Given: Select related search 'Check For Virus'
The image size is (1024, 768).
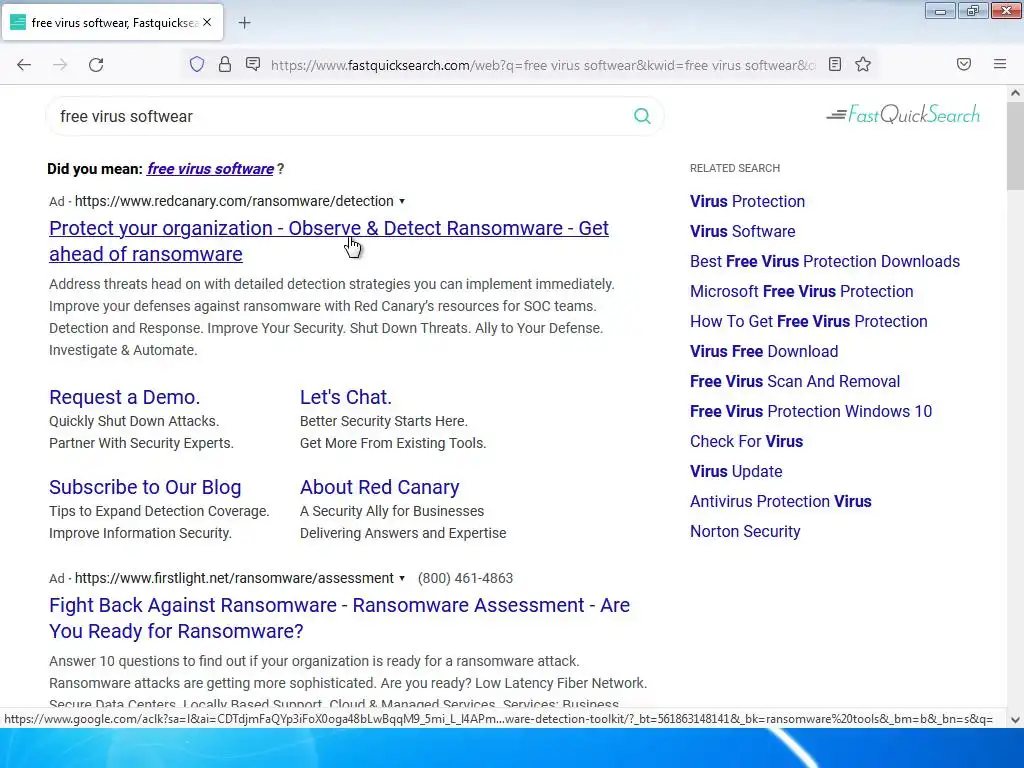Looking at the screenshot, I should coord(746,441).
